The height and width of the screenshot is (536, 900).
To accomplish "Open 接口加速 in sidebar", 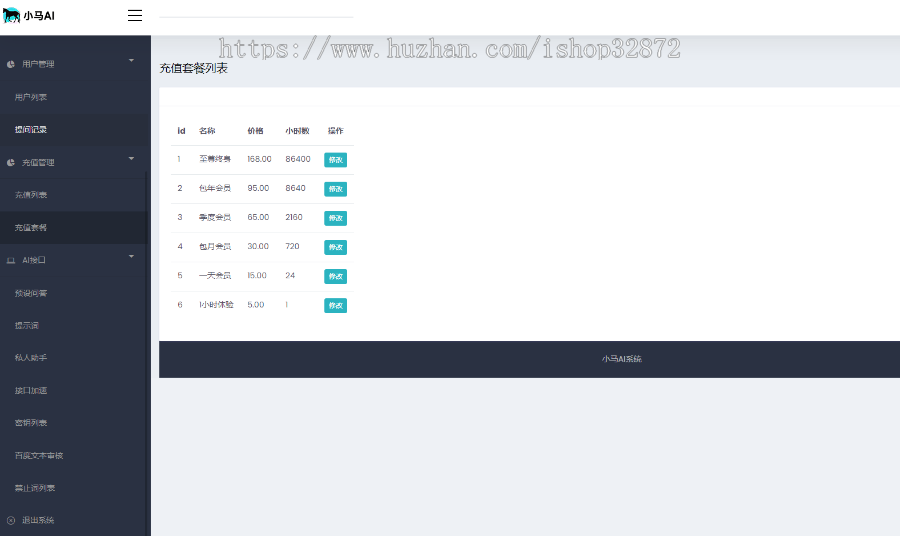I will point(31,390).
